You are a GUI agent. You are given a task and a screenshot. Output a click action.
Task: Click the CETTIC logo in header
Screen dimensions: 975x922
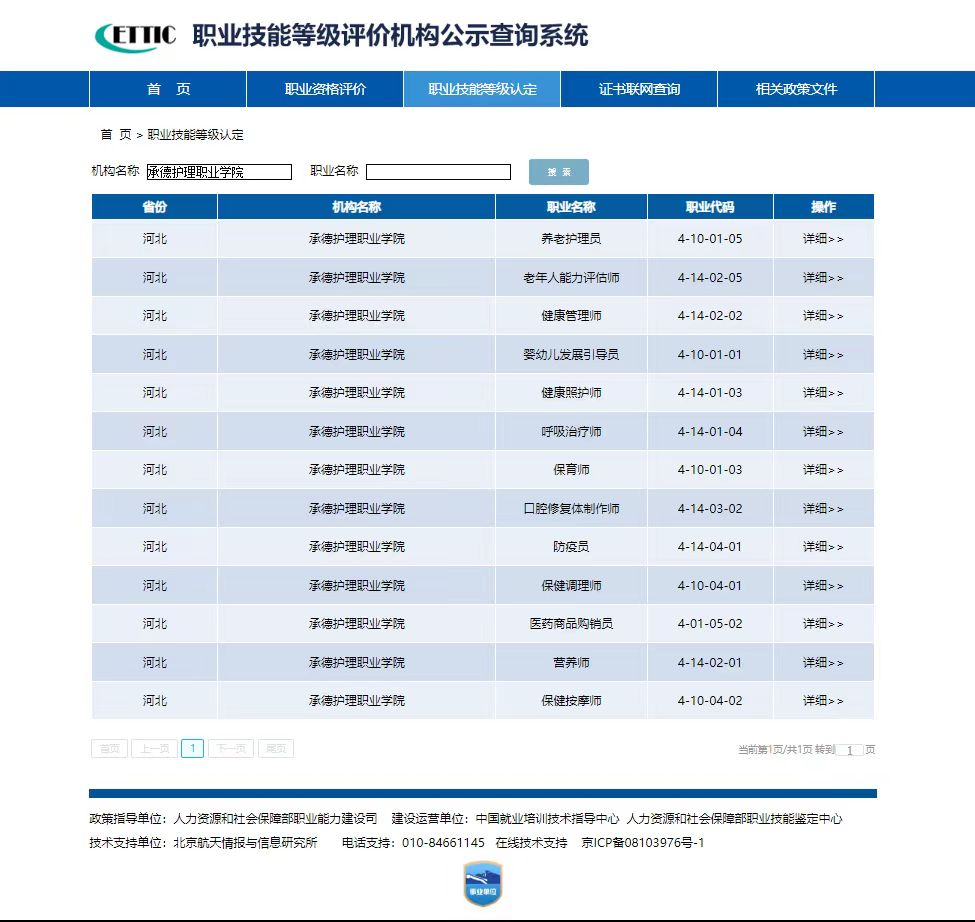click(x=135, y=37)
